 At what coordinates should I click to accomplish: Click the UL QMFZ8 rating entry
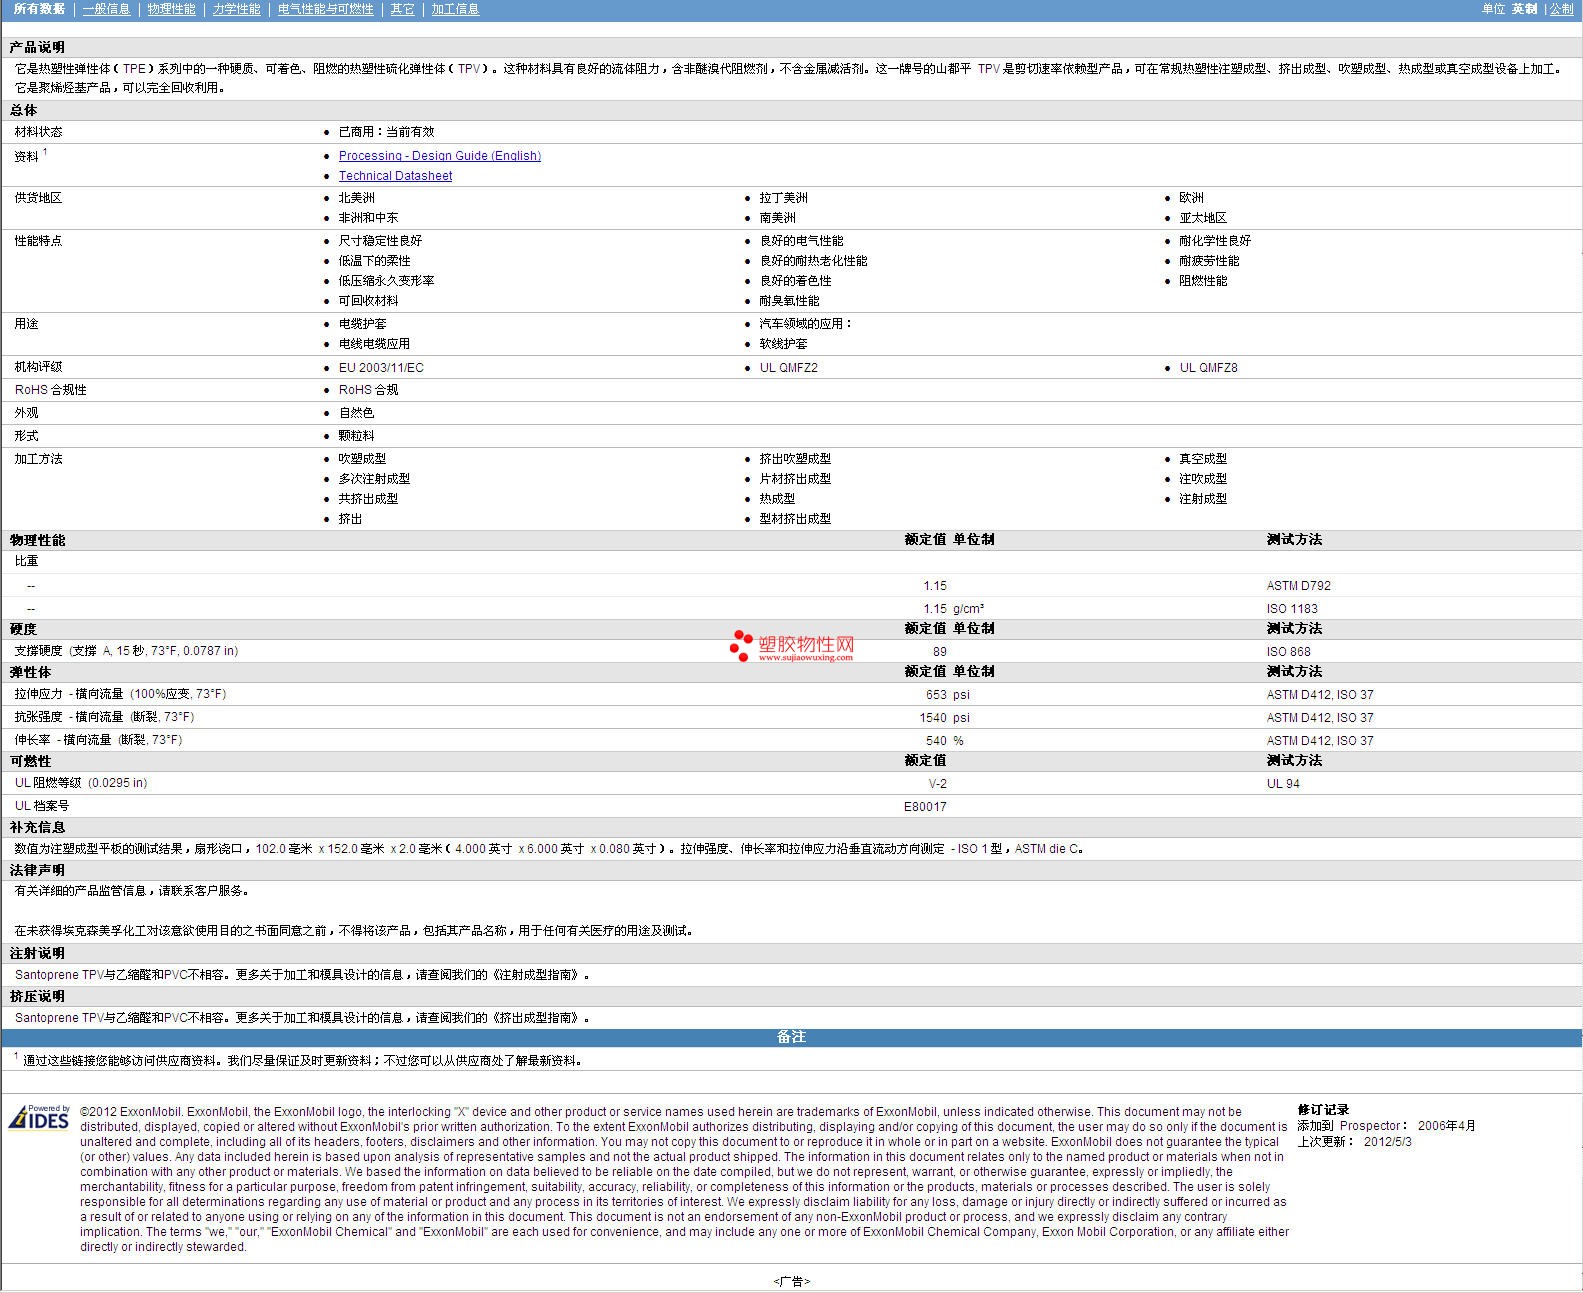pos(1208,367)
